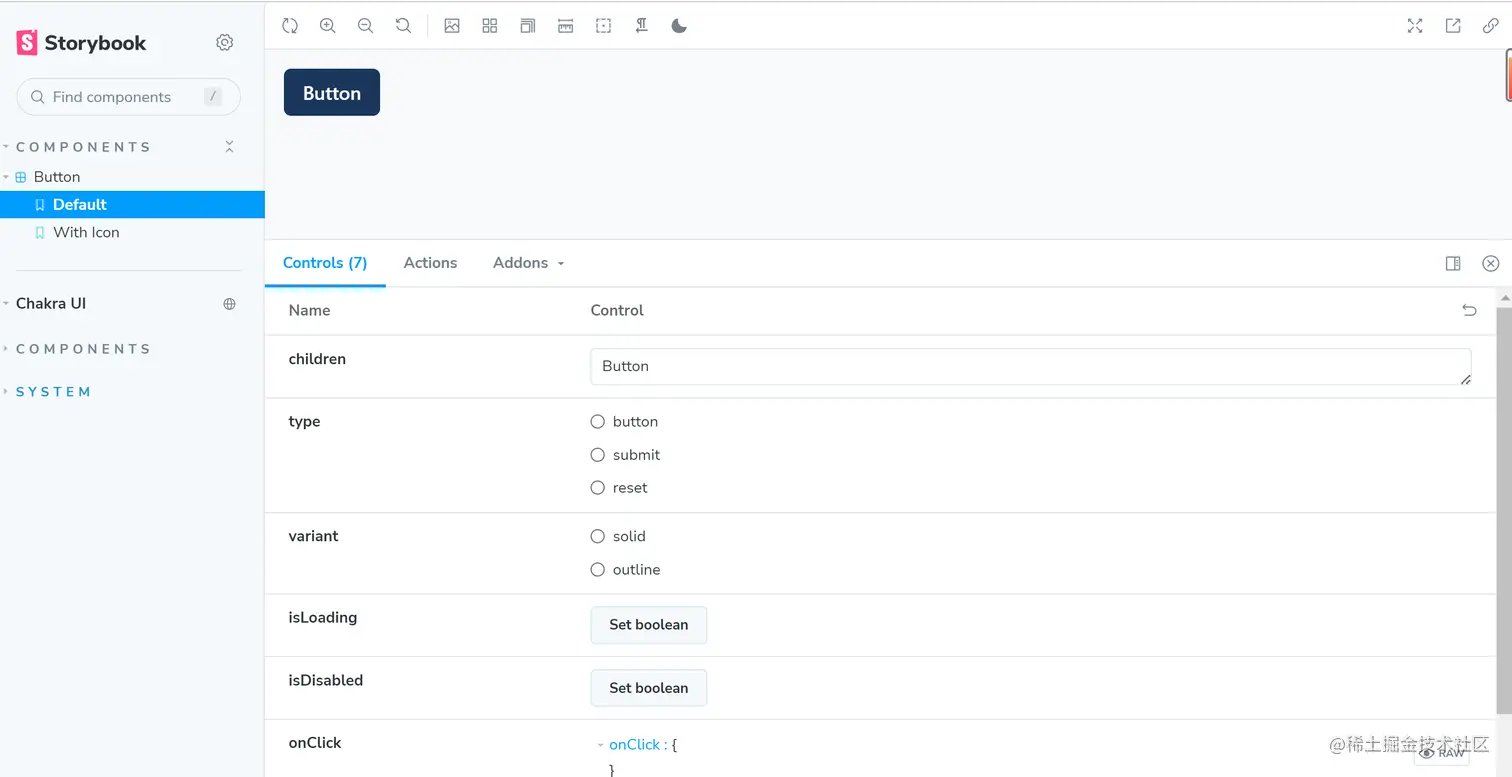Change the viewport size
This screenshot has width=1512, height=777.
pos(528,26)
